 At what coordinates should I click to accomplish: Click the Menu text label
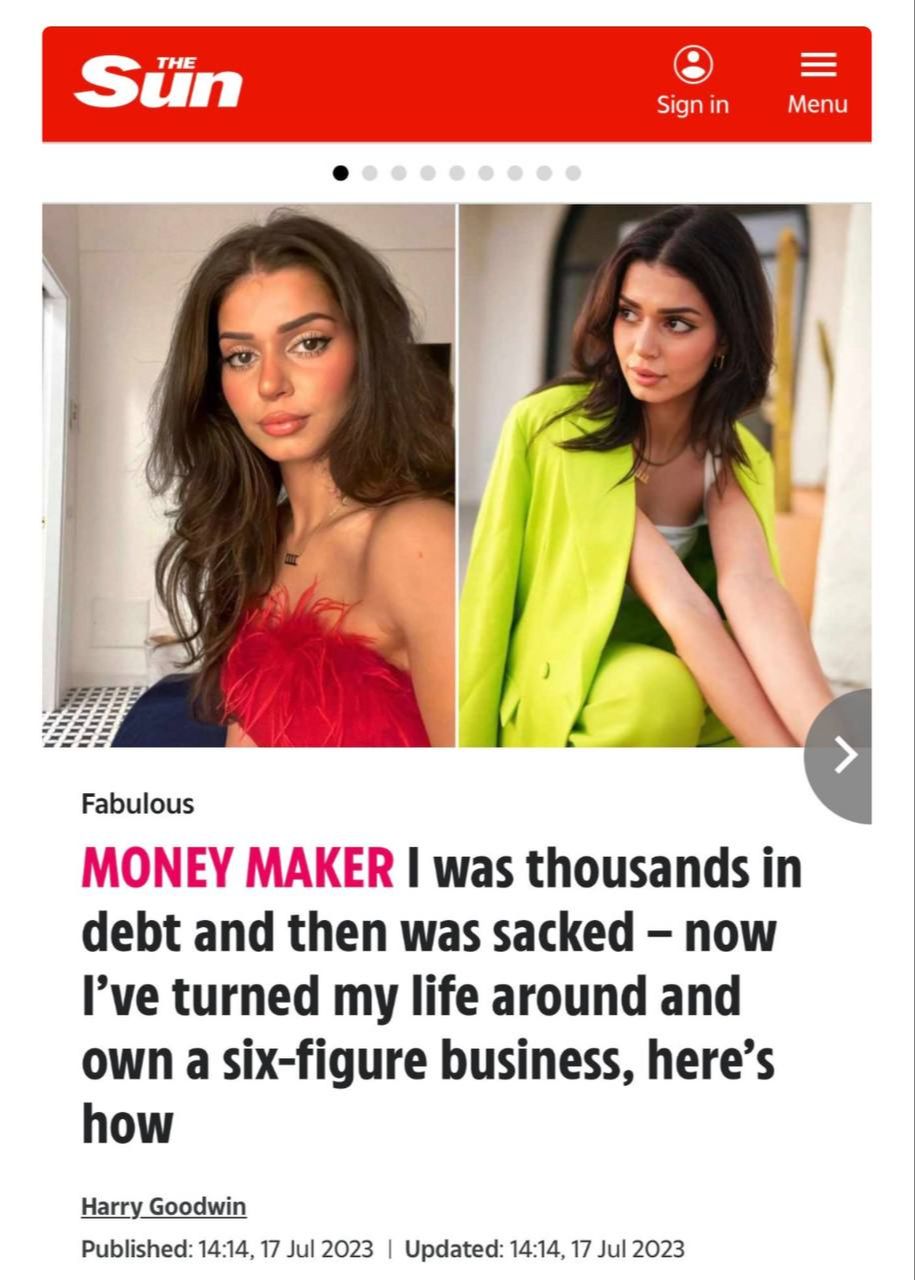click(818, 105)
